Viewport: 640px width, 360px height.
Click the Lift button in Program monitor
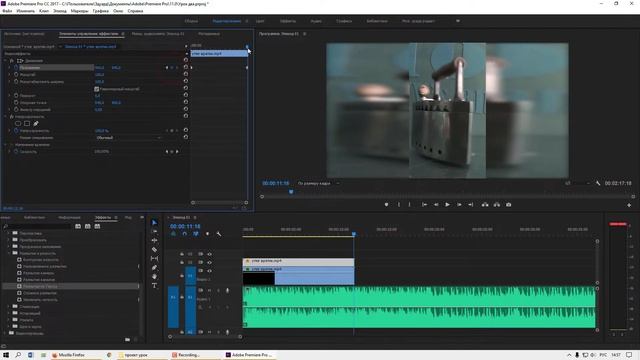[485, 204]
